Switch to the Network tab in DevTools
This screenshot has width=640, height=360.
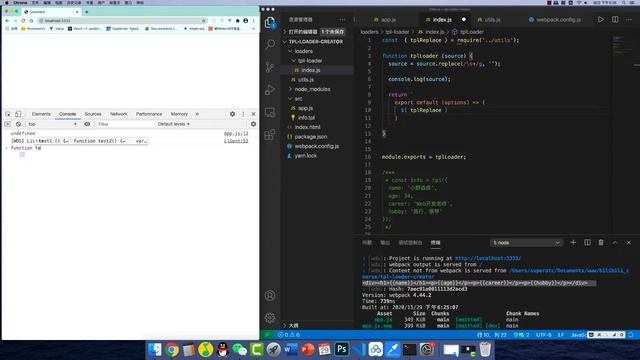119,114
